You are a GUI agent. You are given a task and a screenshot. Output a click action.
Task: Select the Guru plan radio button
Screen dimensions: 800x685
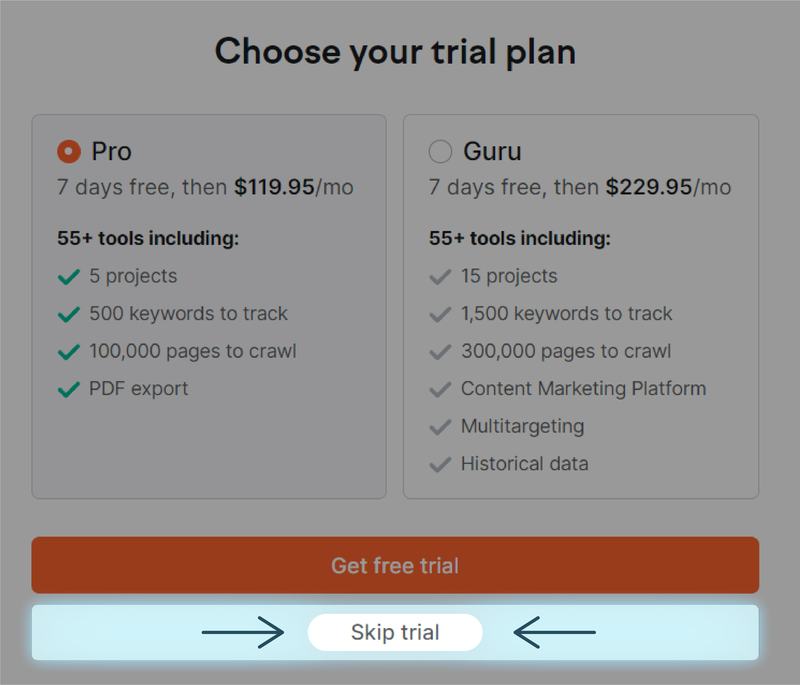point(440,152)
